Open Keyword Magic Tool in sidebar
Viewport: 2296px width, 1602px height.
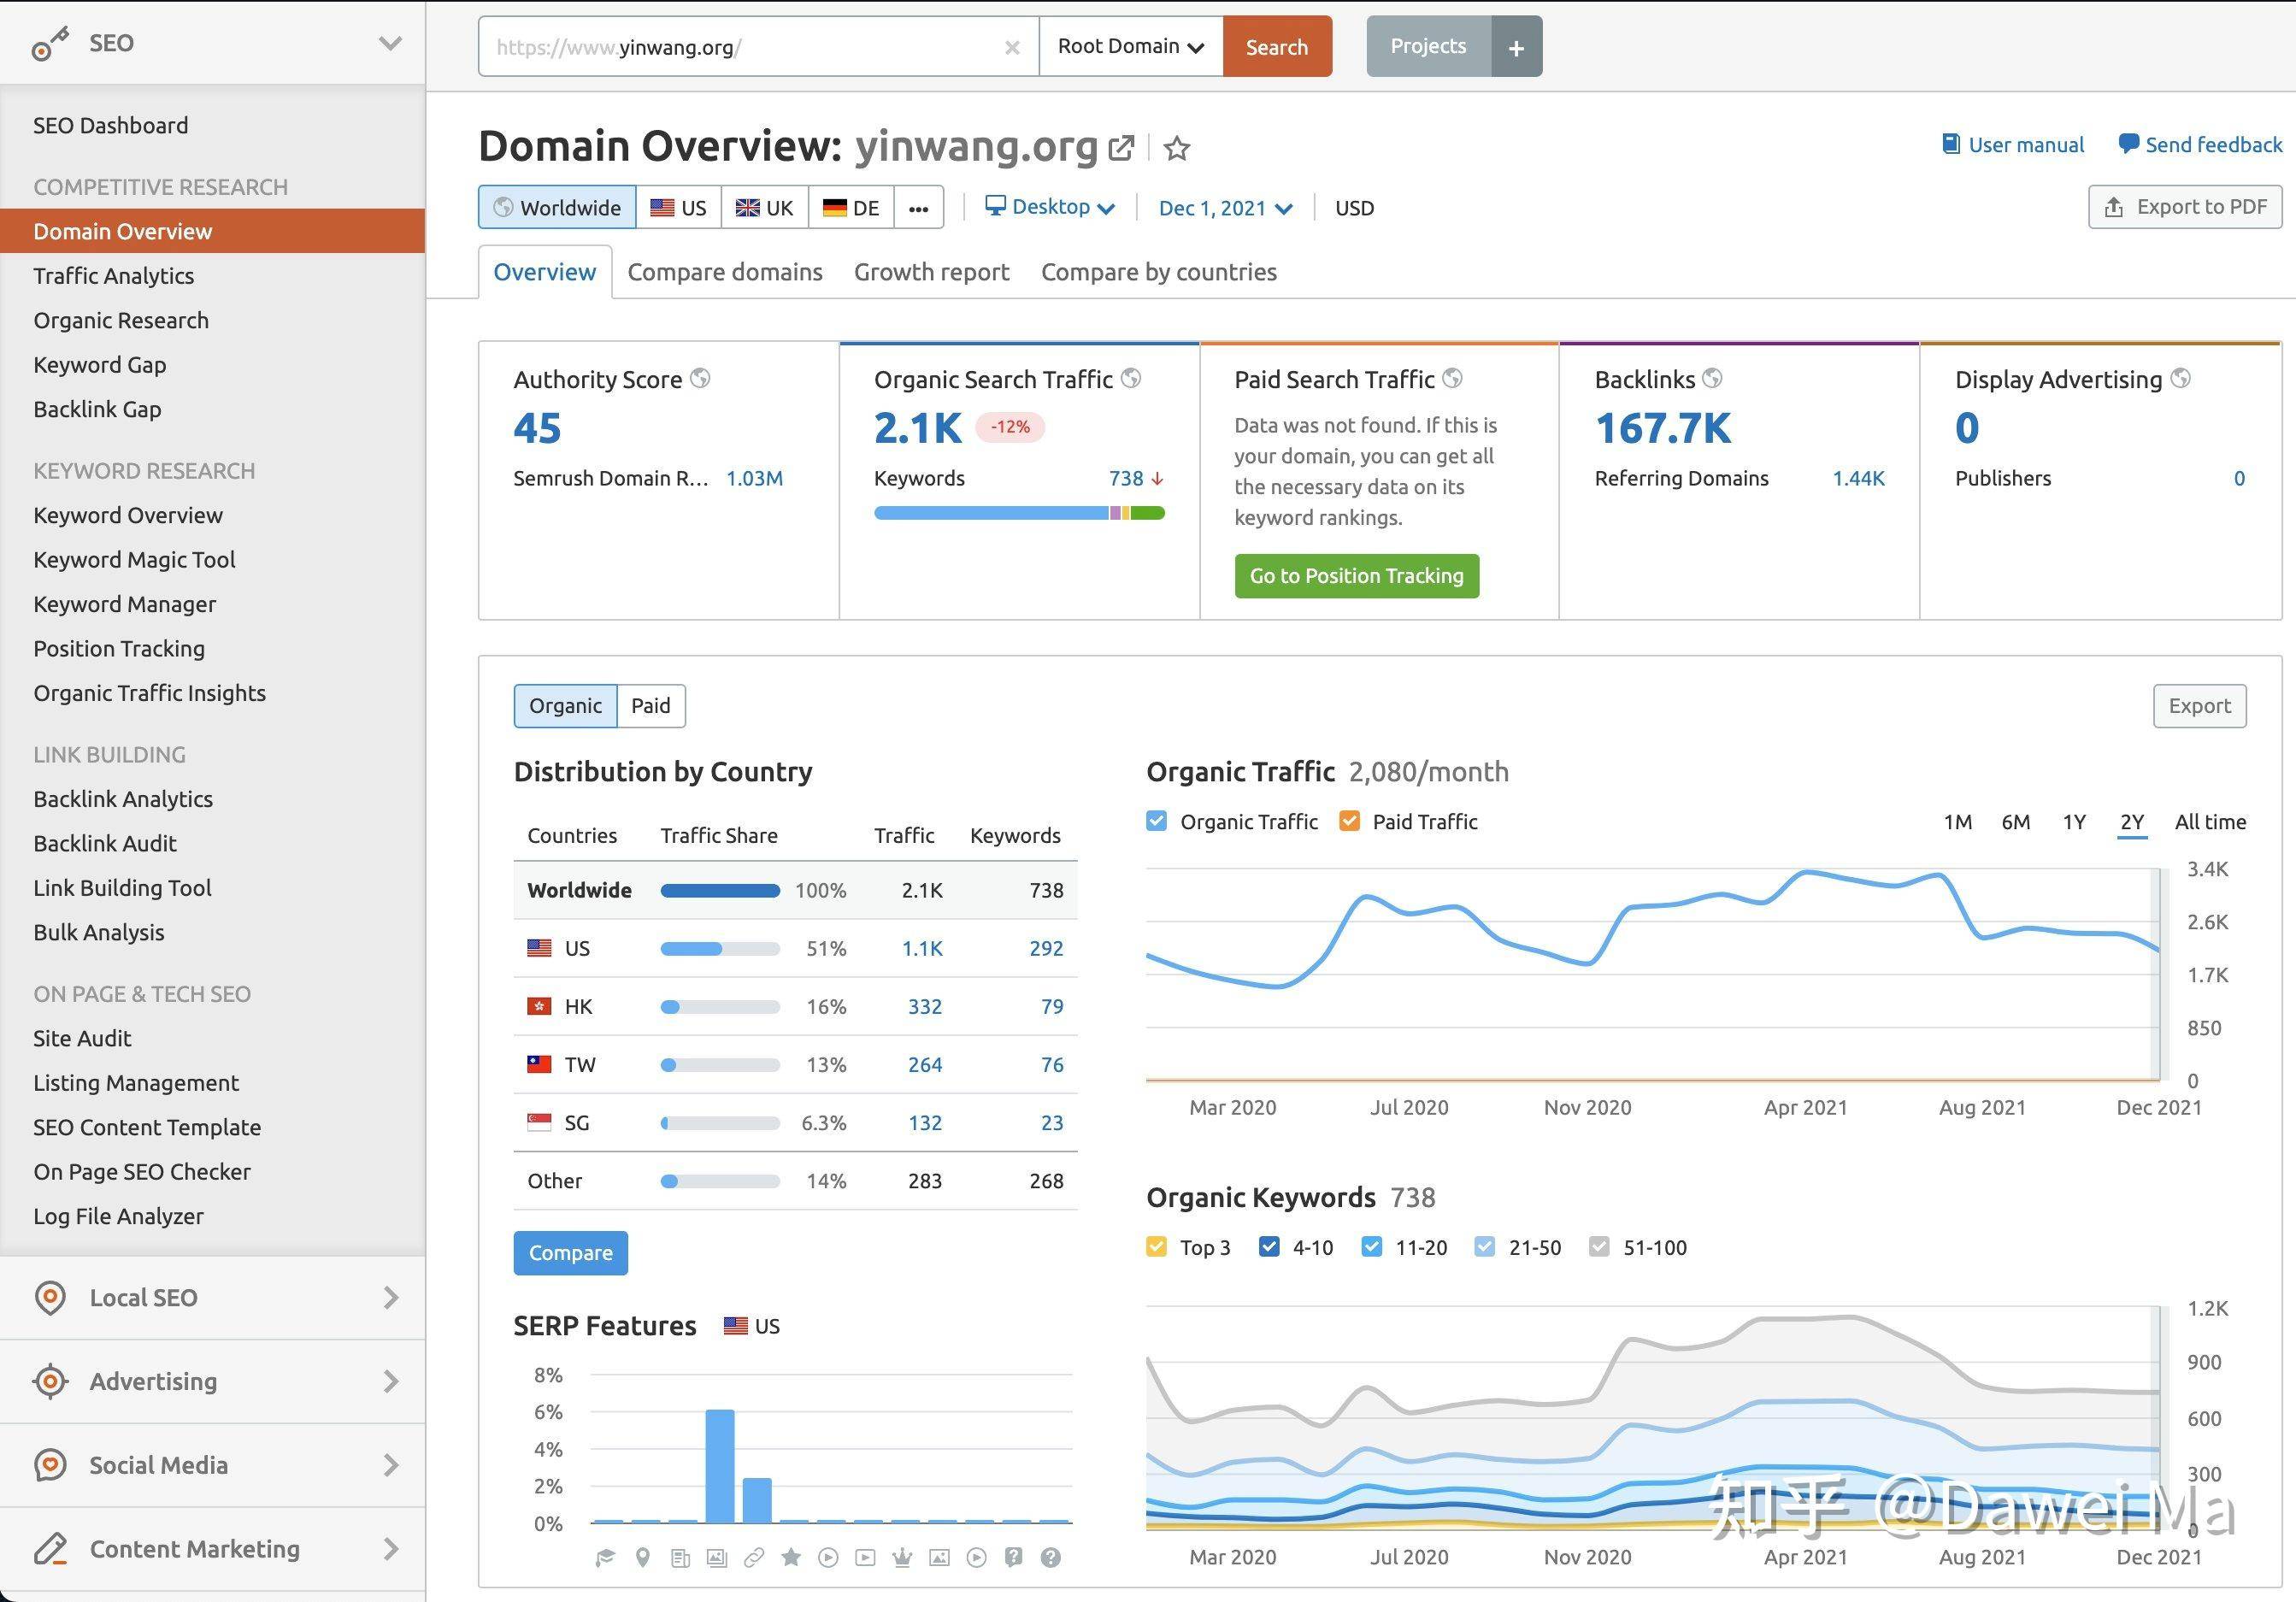[134, 560]
